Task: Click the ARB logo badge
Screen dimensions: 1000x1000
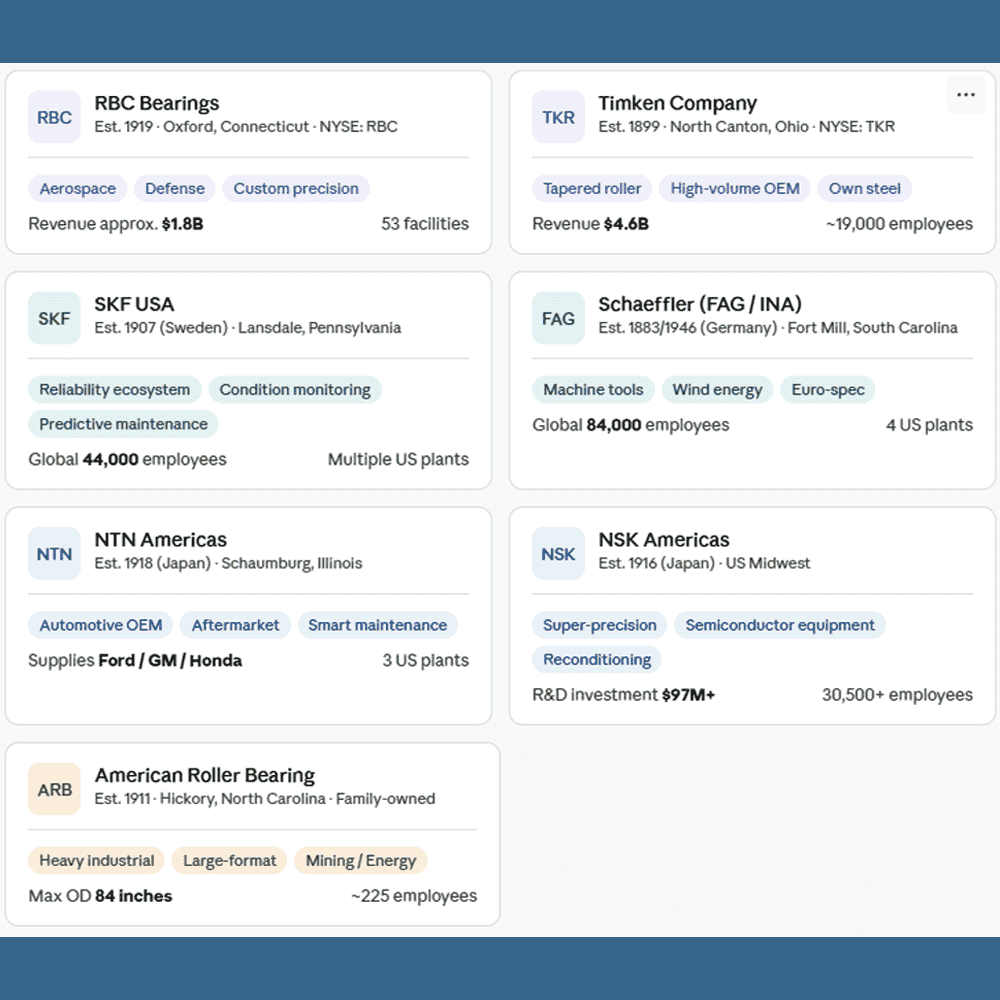Action: 54,790
